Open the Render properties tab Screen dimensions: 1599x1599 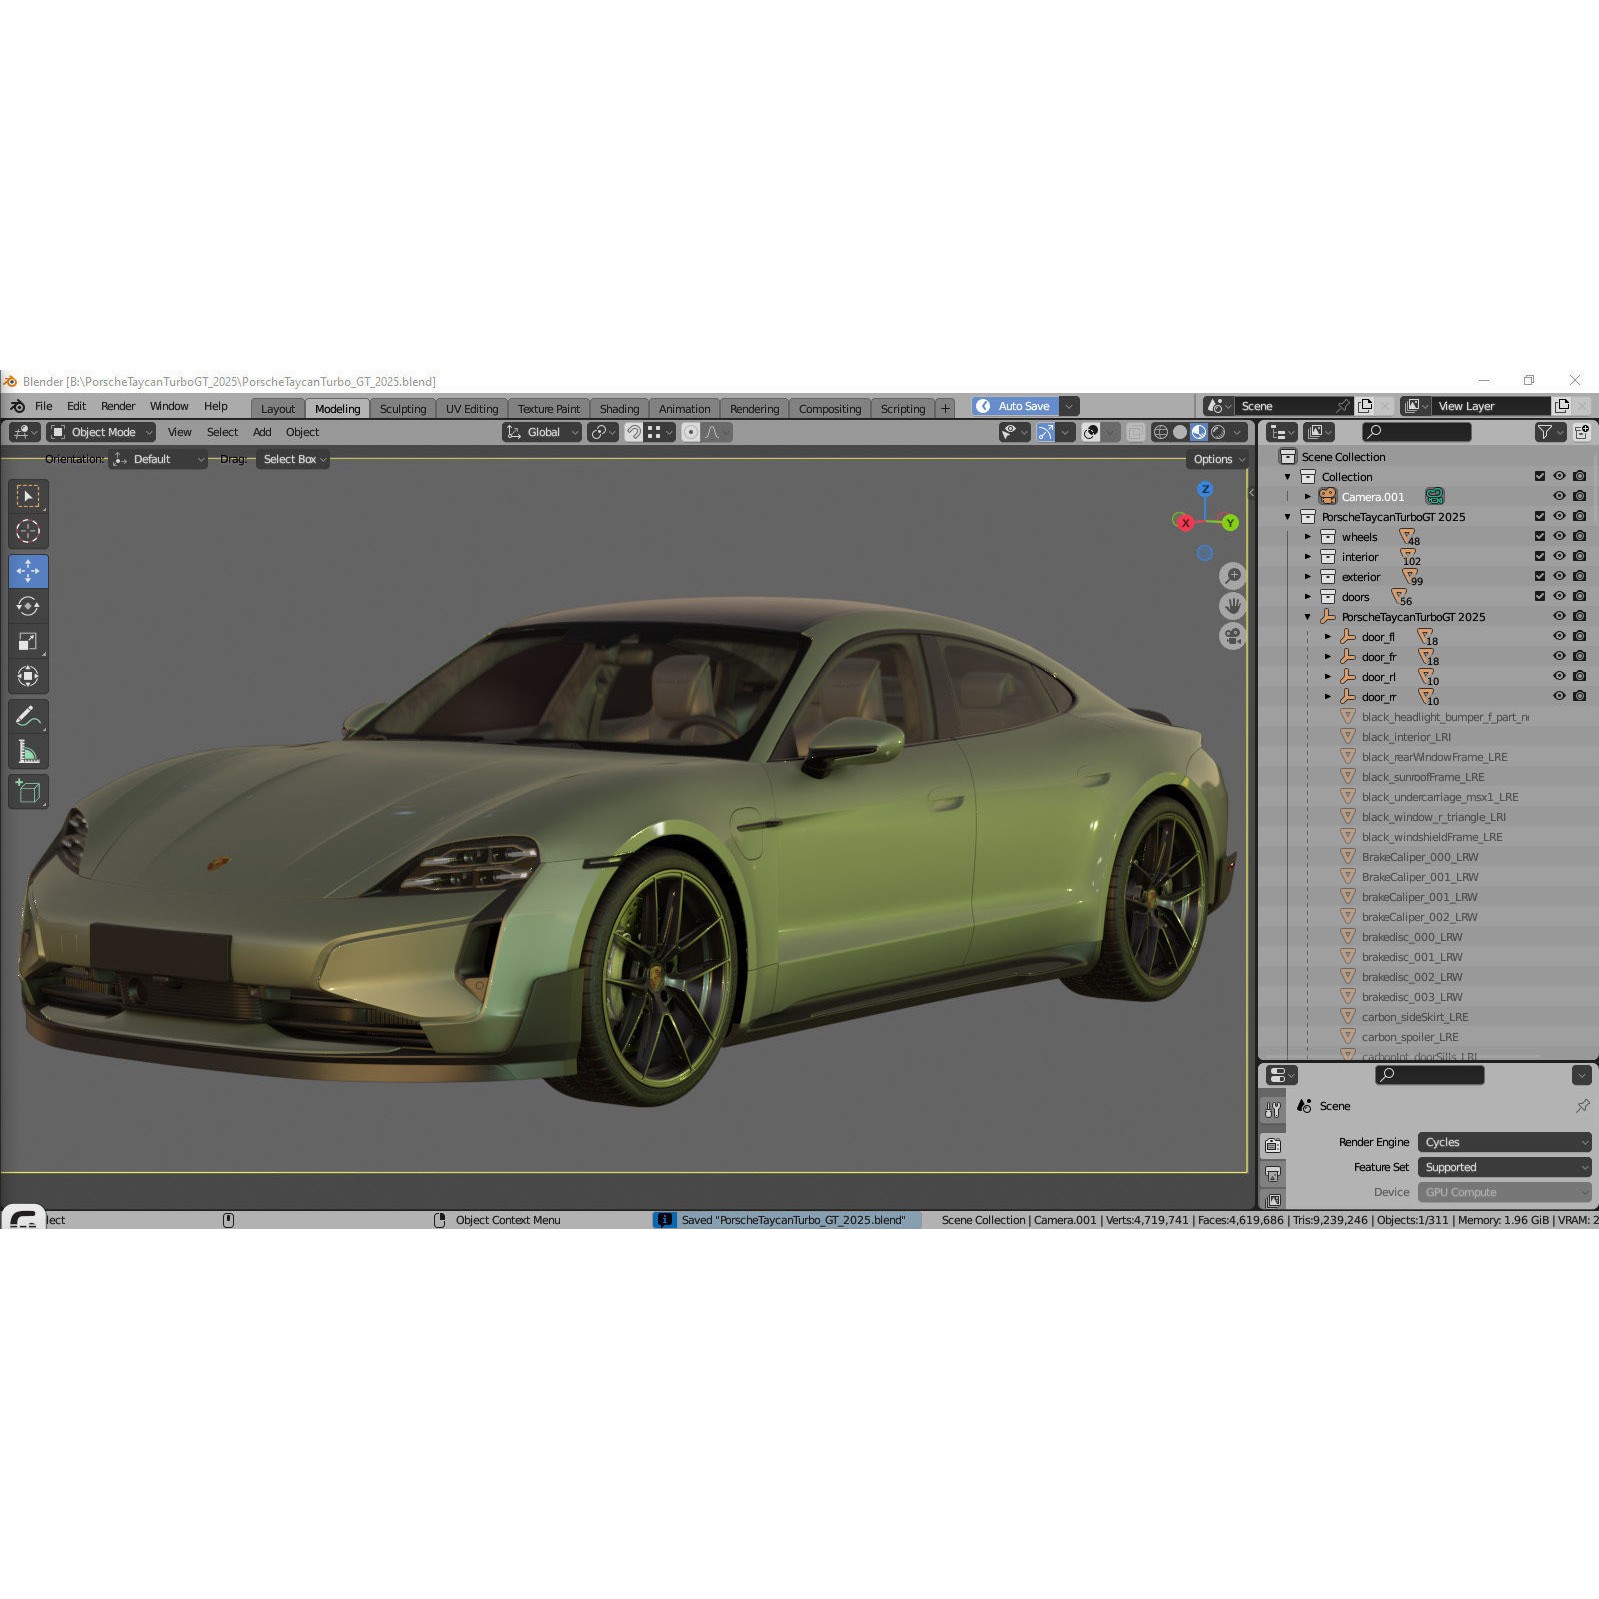pos(1273,1145)
